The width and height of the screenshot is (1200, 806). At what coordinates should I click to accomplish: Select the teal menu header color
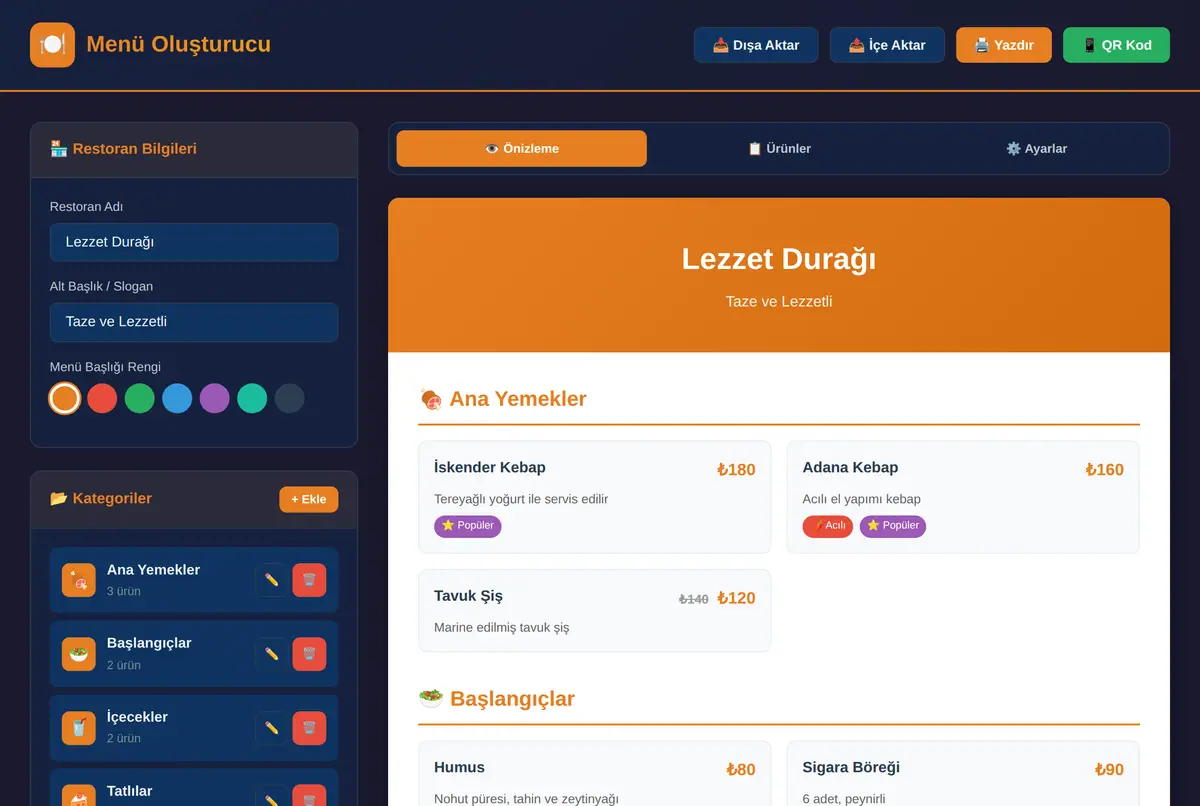(252, 398)
